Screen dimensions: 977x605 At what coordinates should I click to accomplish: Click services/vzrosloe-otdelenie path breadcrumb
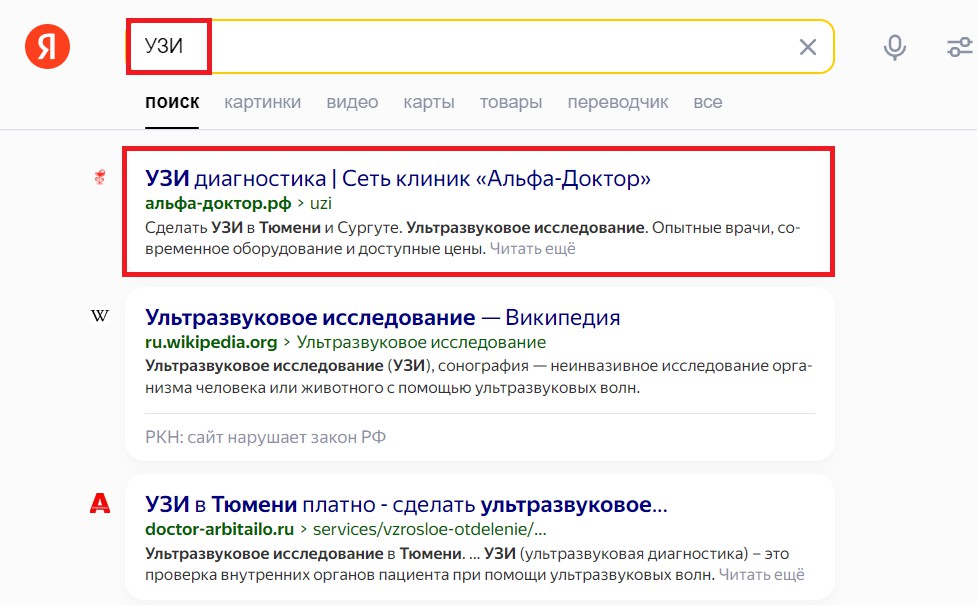[429, 530]
